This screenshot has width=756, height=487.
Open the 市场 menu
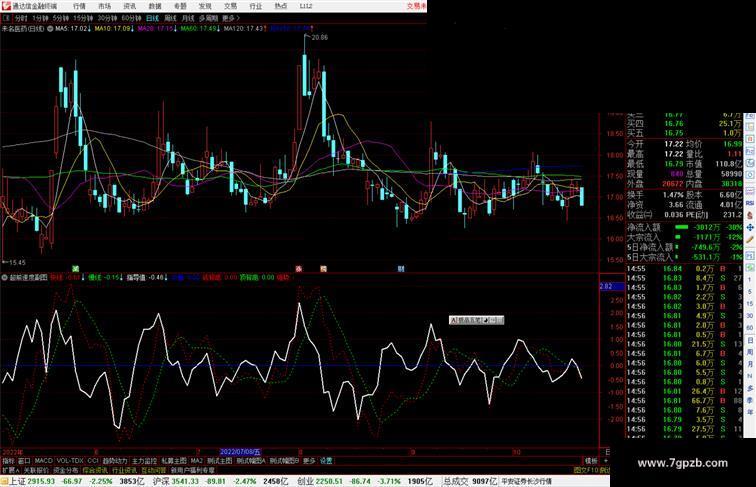tap(104, 6)
